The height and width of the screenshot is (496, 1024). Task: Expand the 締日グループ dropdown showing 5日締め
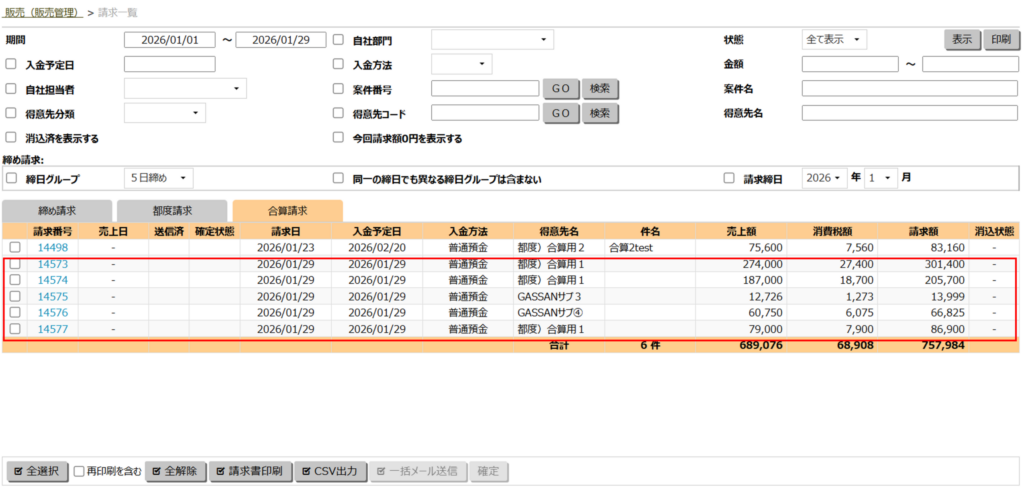coord(159,178)
